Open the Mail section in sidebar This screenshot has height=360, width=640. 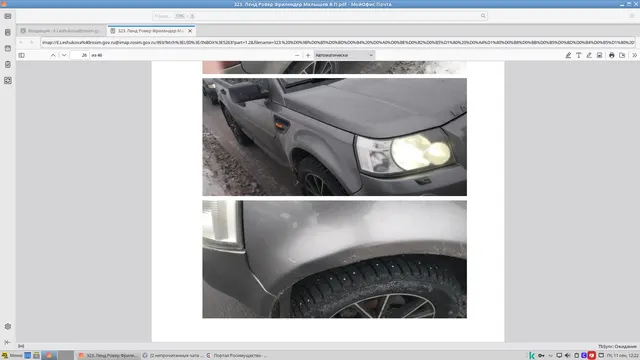[x=8, y=16]
